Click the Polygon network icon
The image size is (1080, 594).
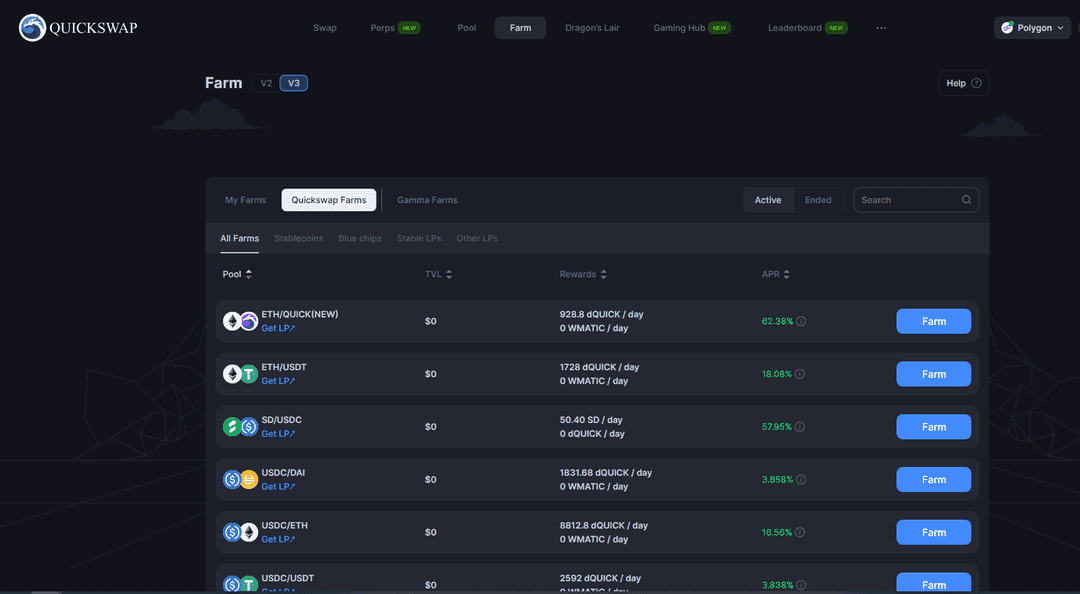point(1009,28)
